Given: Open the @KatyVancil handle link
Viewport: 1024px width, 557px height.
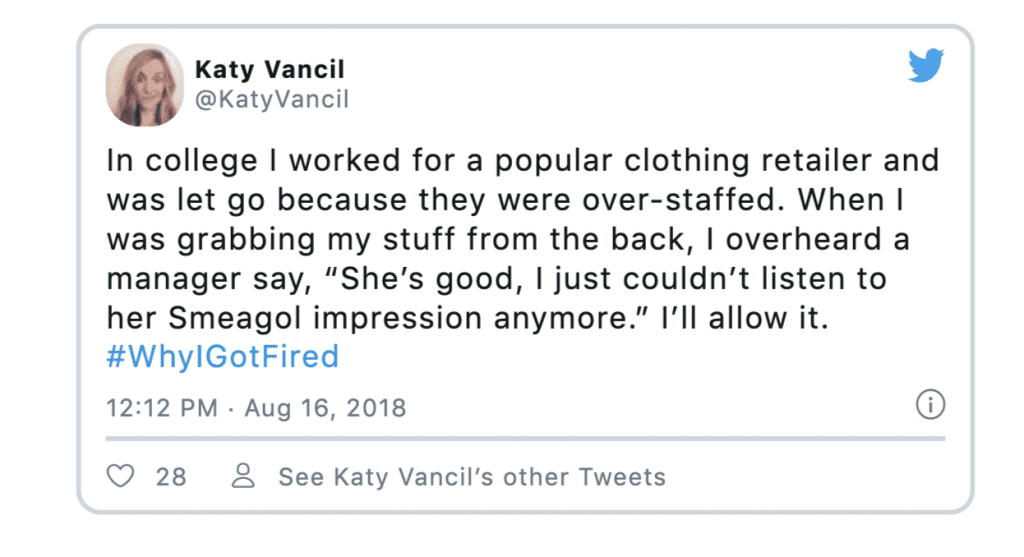Looking at the screenshot, I should [x=272, y=99].
